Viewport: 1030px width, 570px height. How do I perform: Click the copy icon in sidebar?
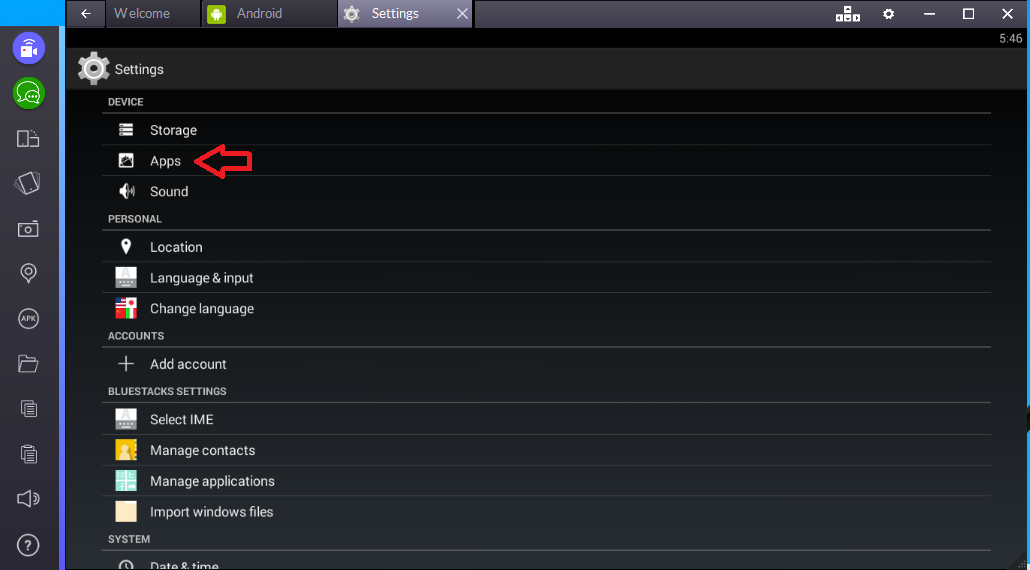(x=28, y=408)
